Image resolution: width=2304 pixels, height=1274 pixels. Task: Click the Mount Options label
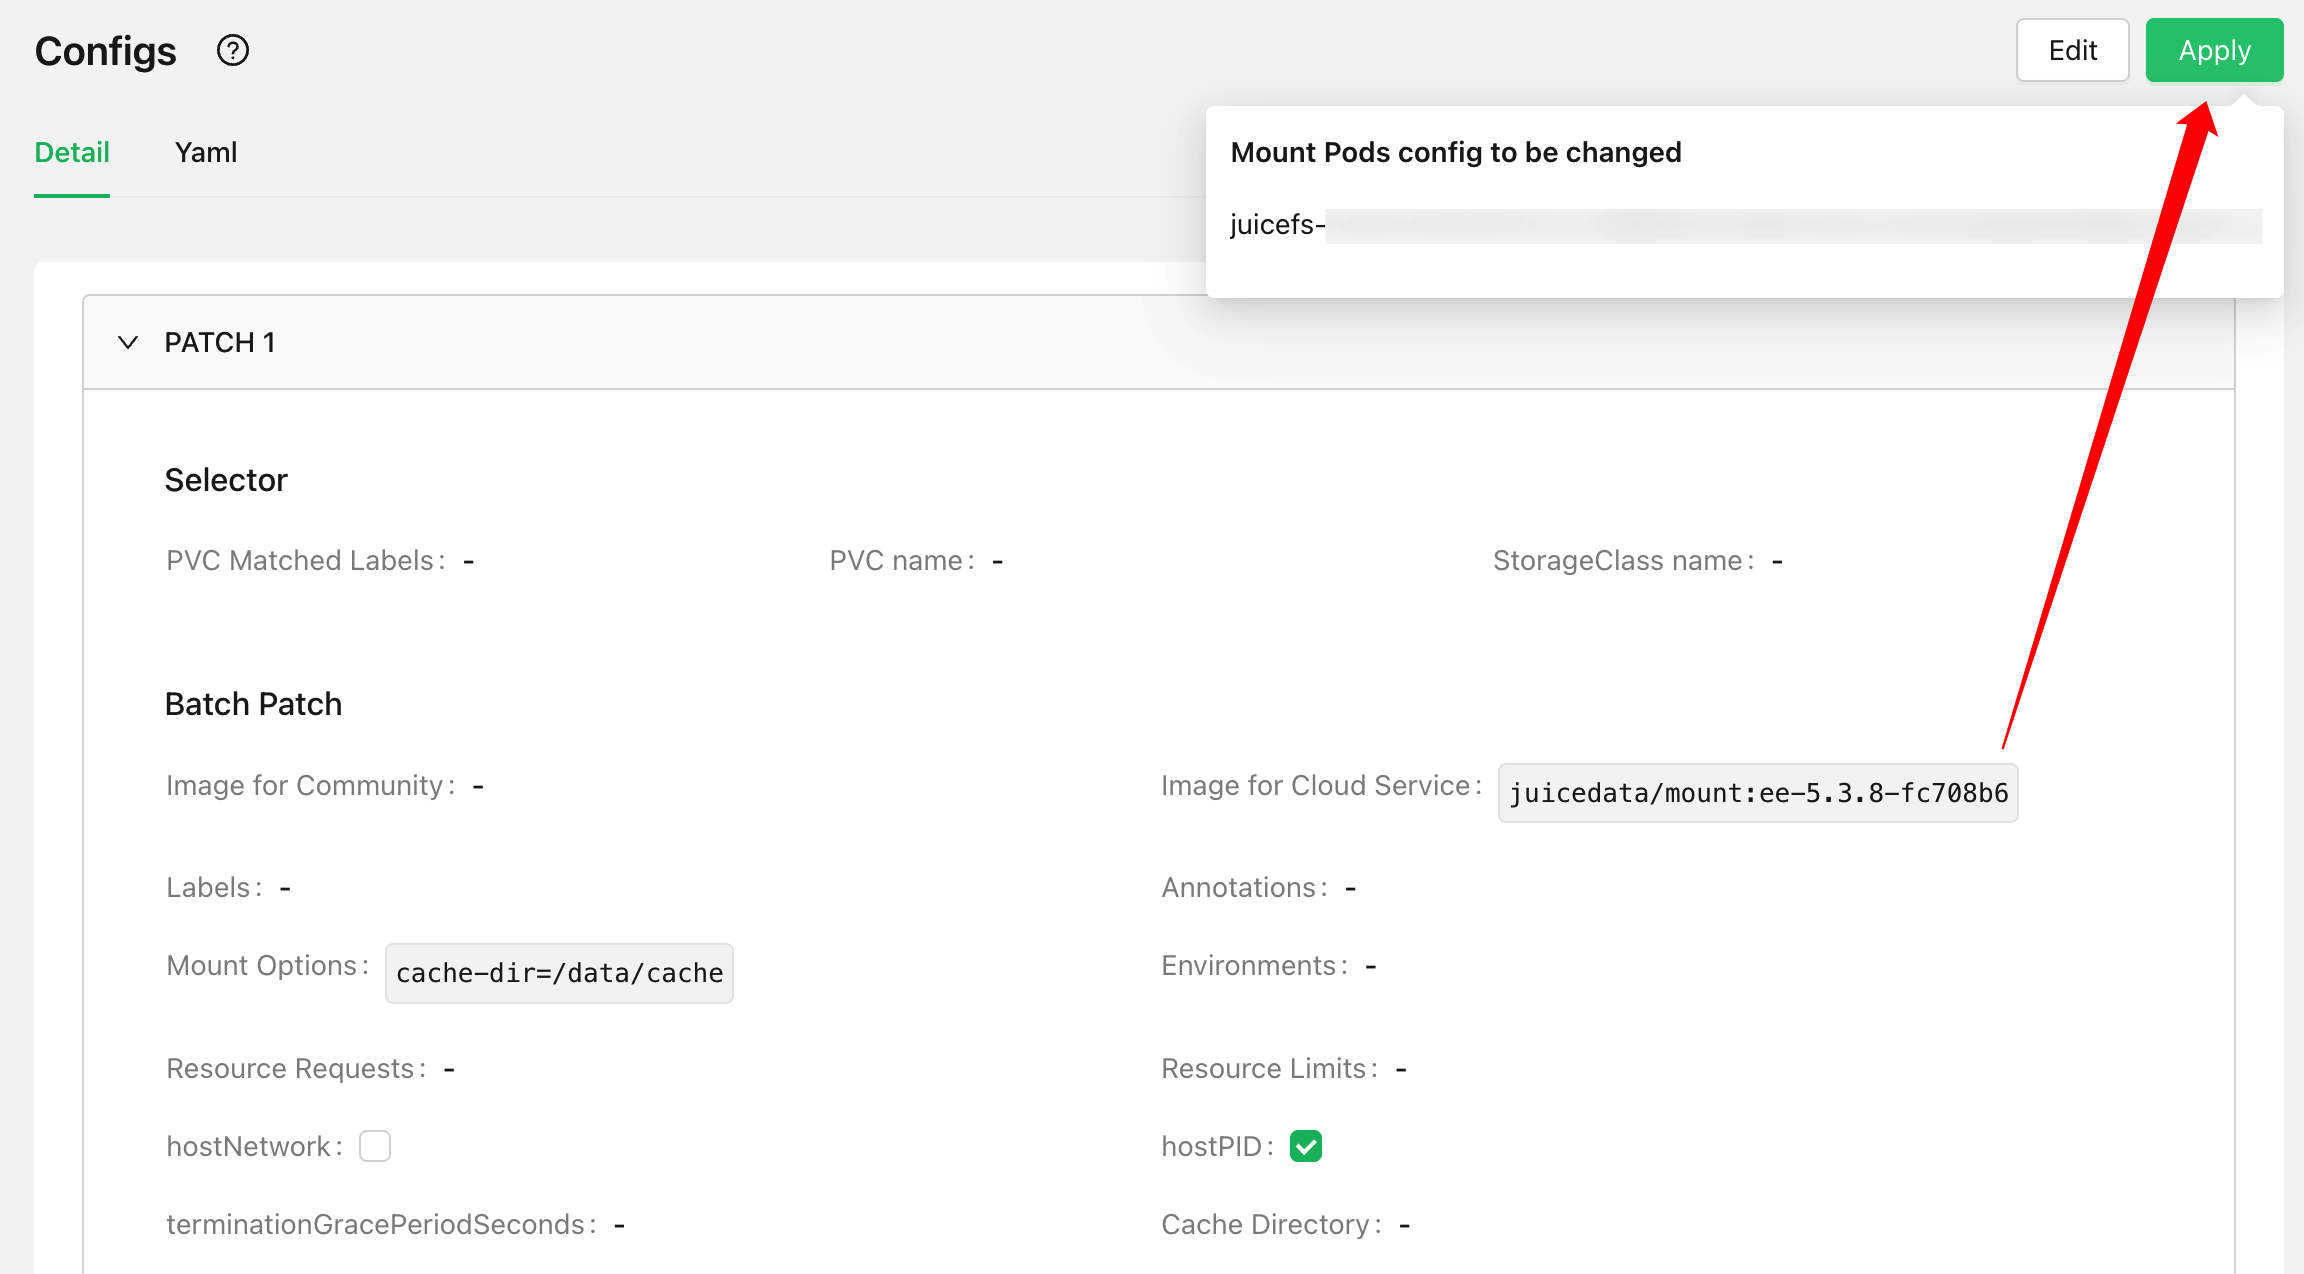267,965
